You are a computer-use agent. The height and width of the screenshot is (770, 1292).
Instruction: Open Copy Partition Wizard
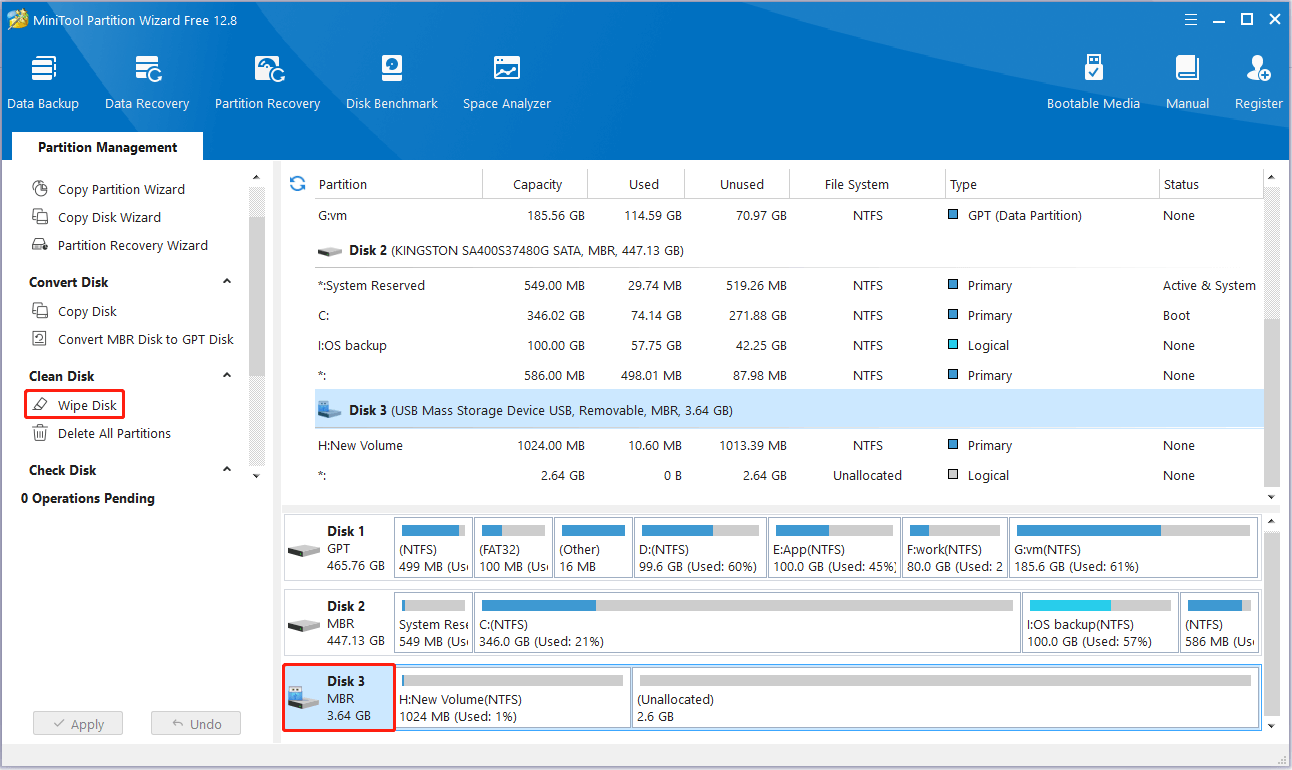tap(121, 189)
